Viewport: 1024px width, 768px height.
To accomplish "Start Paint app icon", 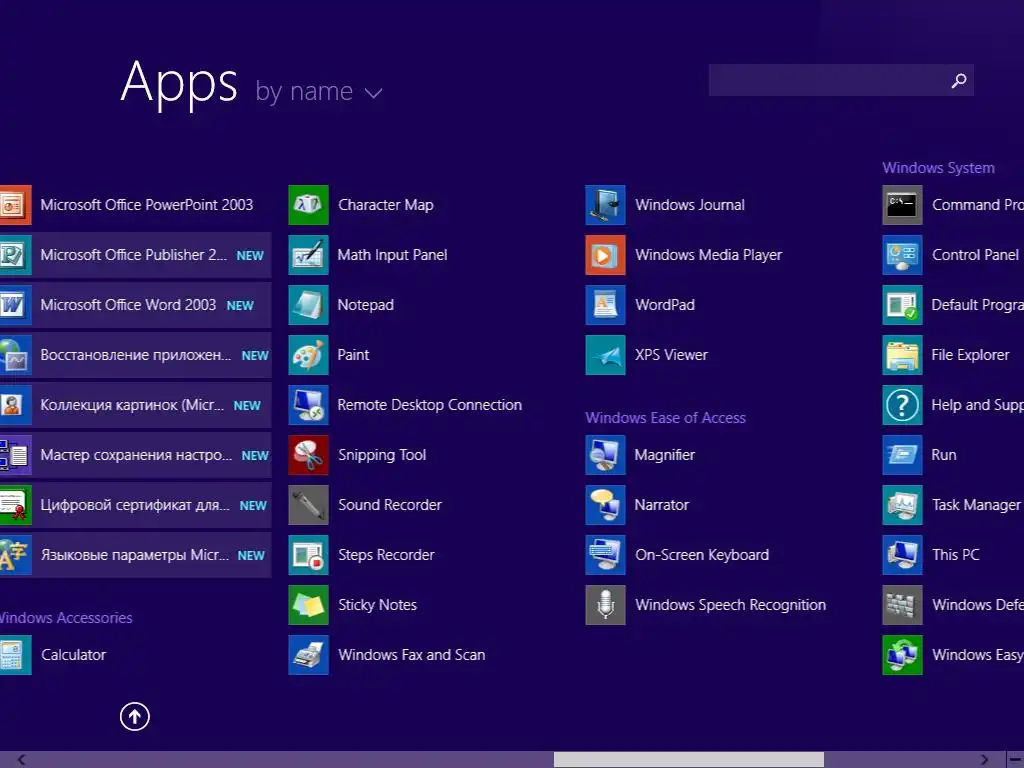I will (x=308, y=355).
